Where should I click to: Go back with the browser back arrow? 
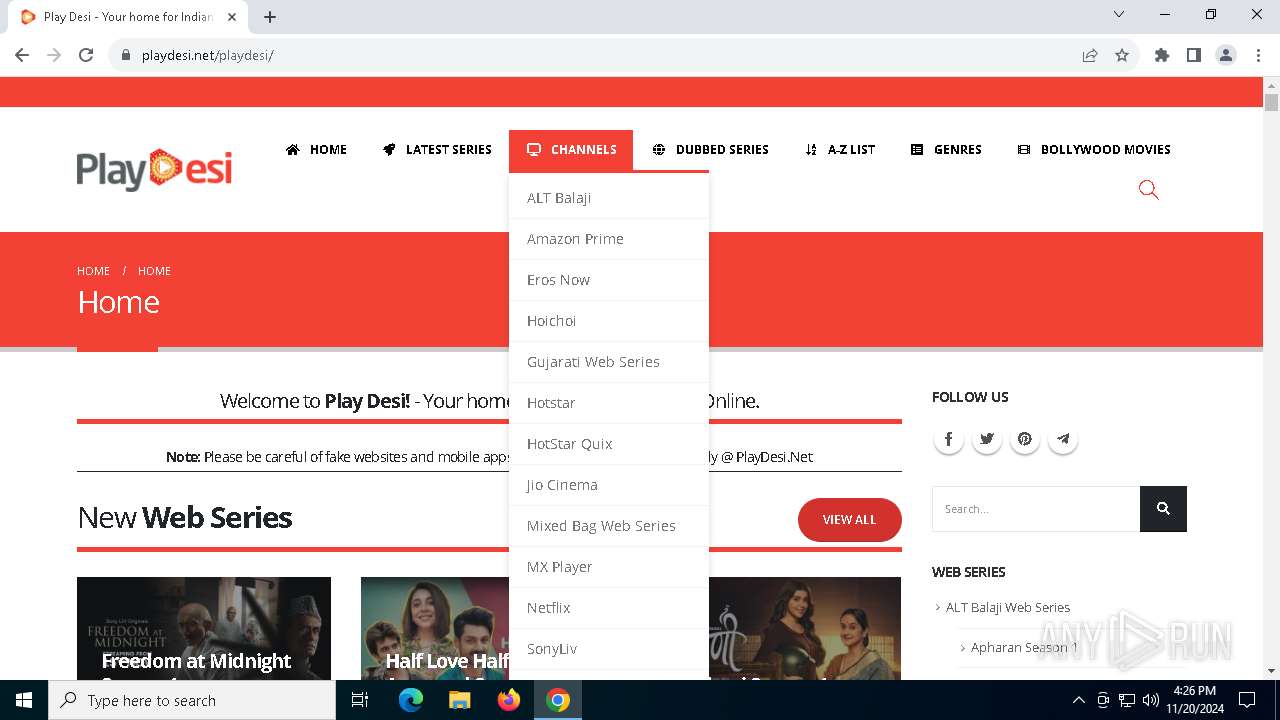click(22, 55)
